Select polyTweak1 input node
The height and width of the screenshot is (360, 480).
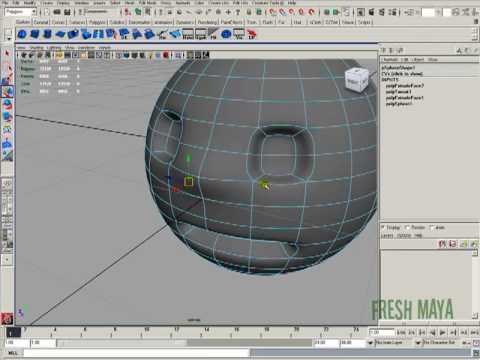pyautogui.click(x=399, y=92)
